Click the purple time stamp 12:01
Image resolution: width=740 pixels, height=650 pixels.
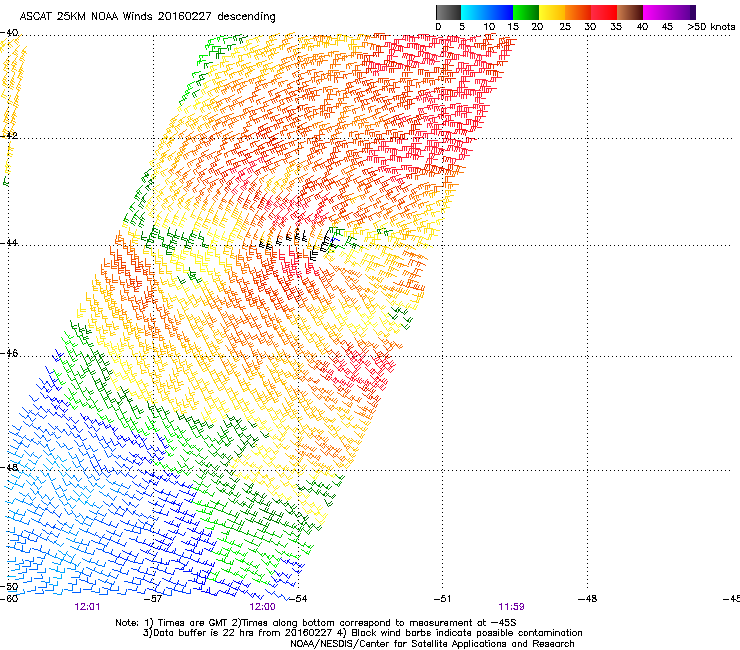pyautogui.click(x=87, y=607)
